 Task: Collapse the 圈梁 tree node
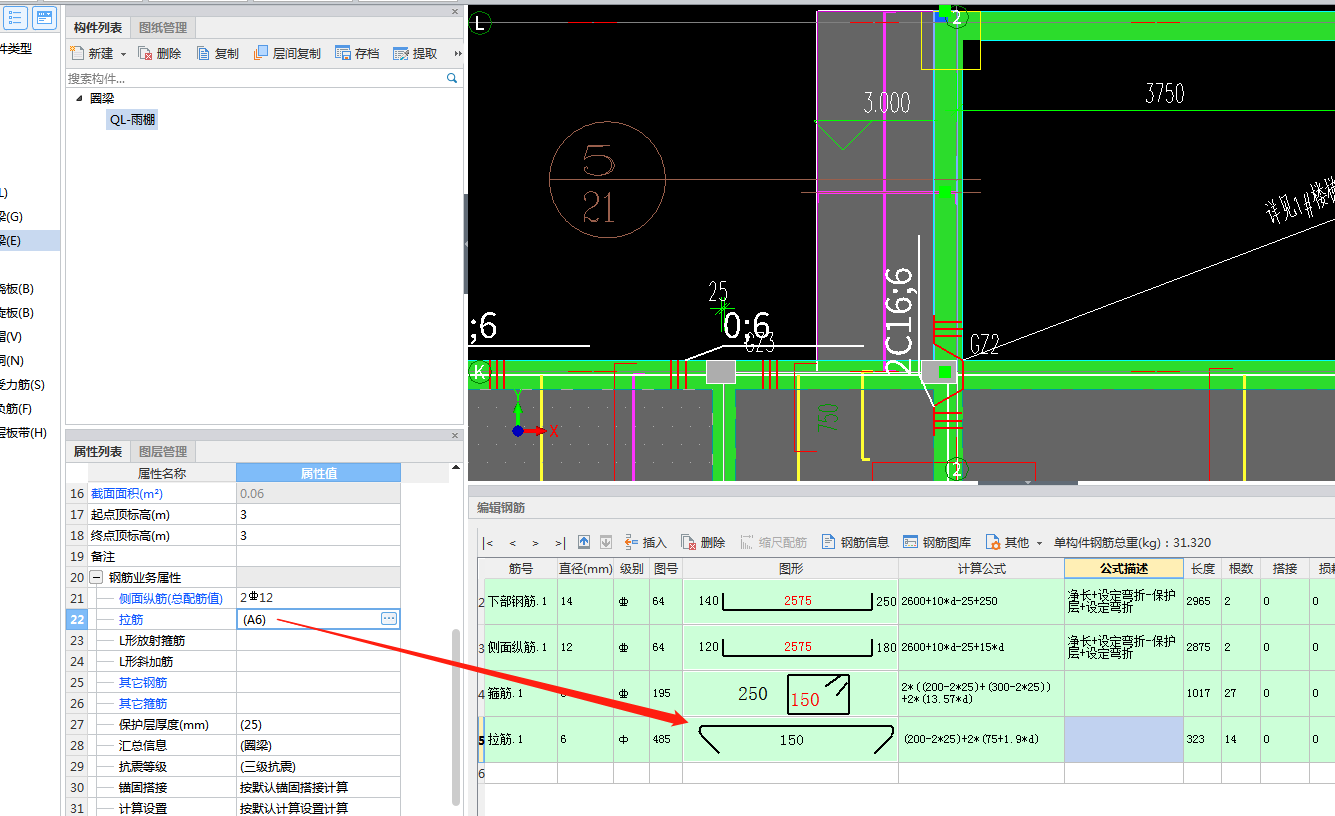pos(79,98)
